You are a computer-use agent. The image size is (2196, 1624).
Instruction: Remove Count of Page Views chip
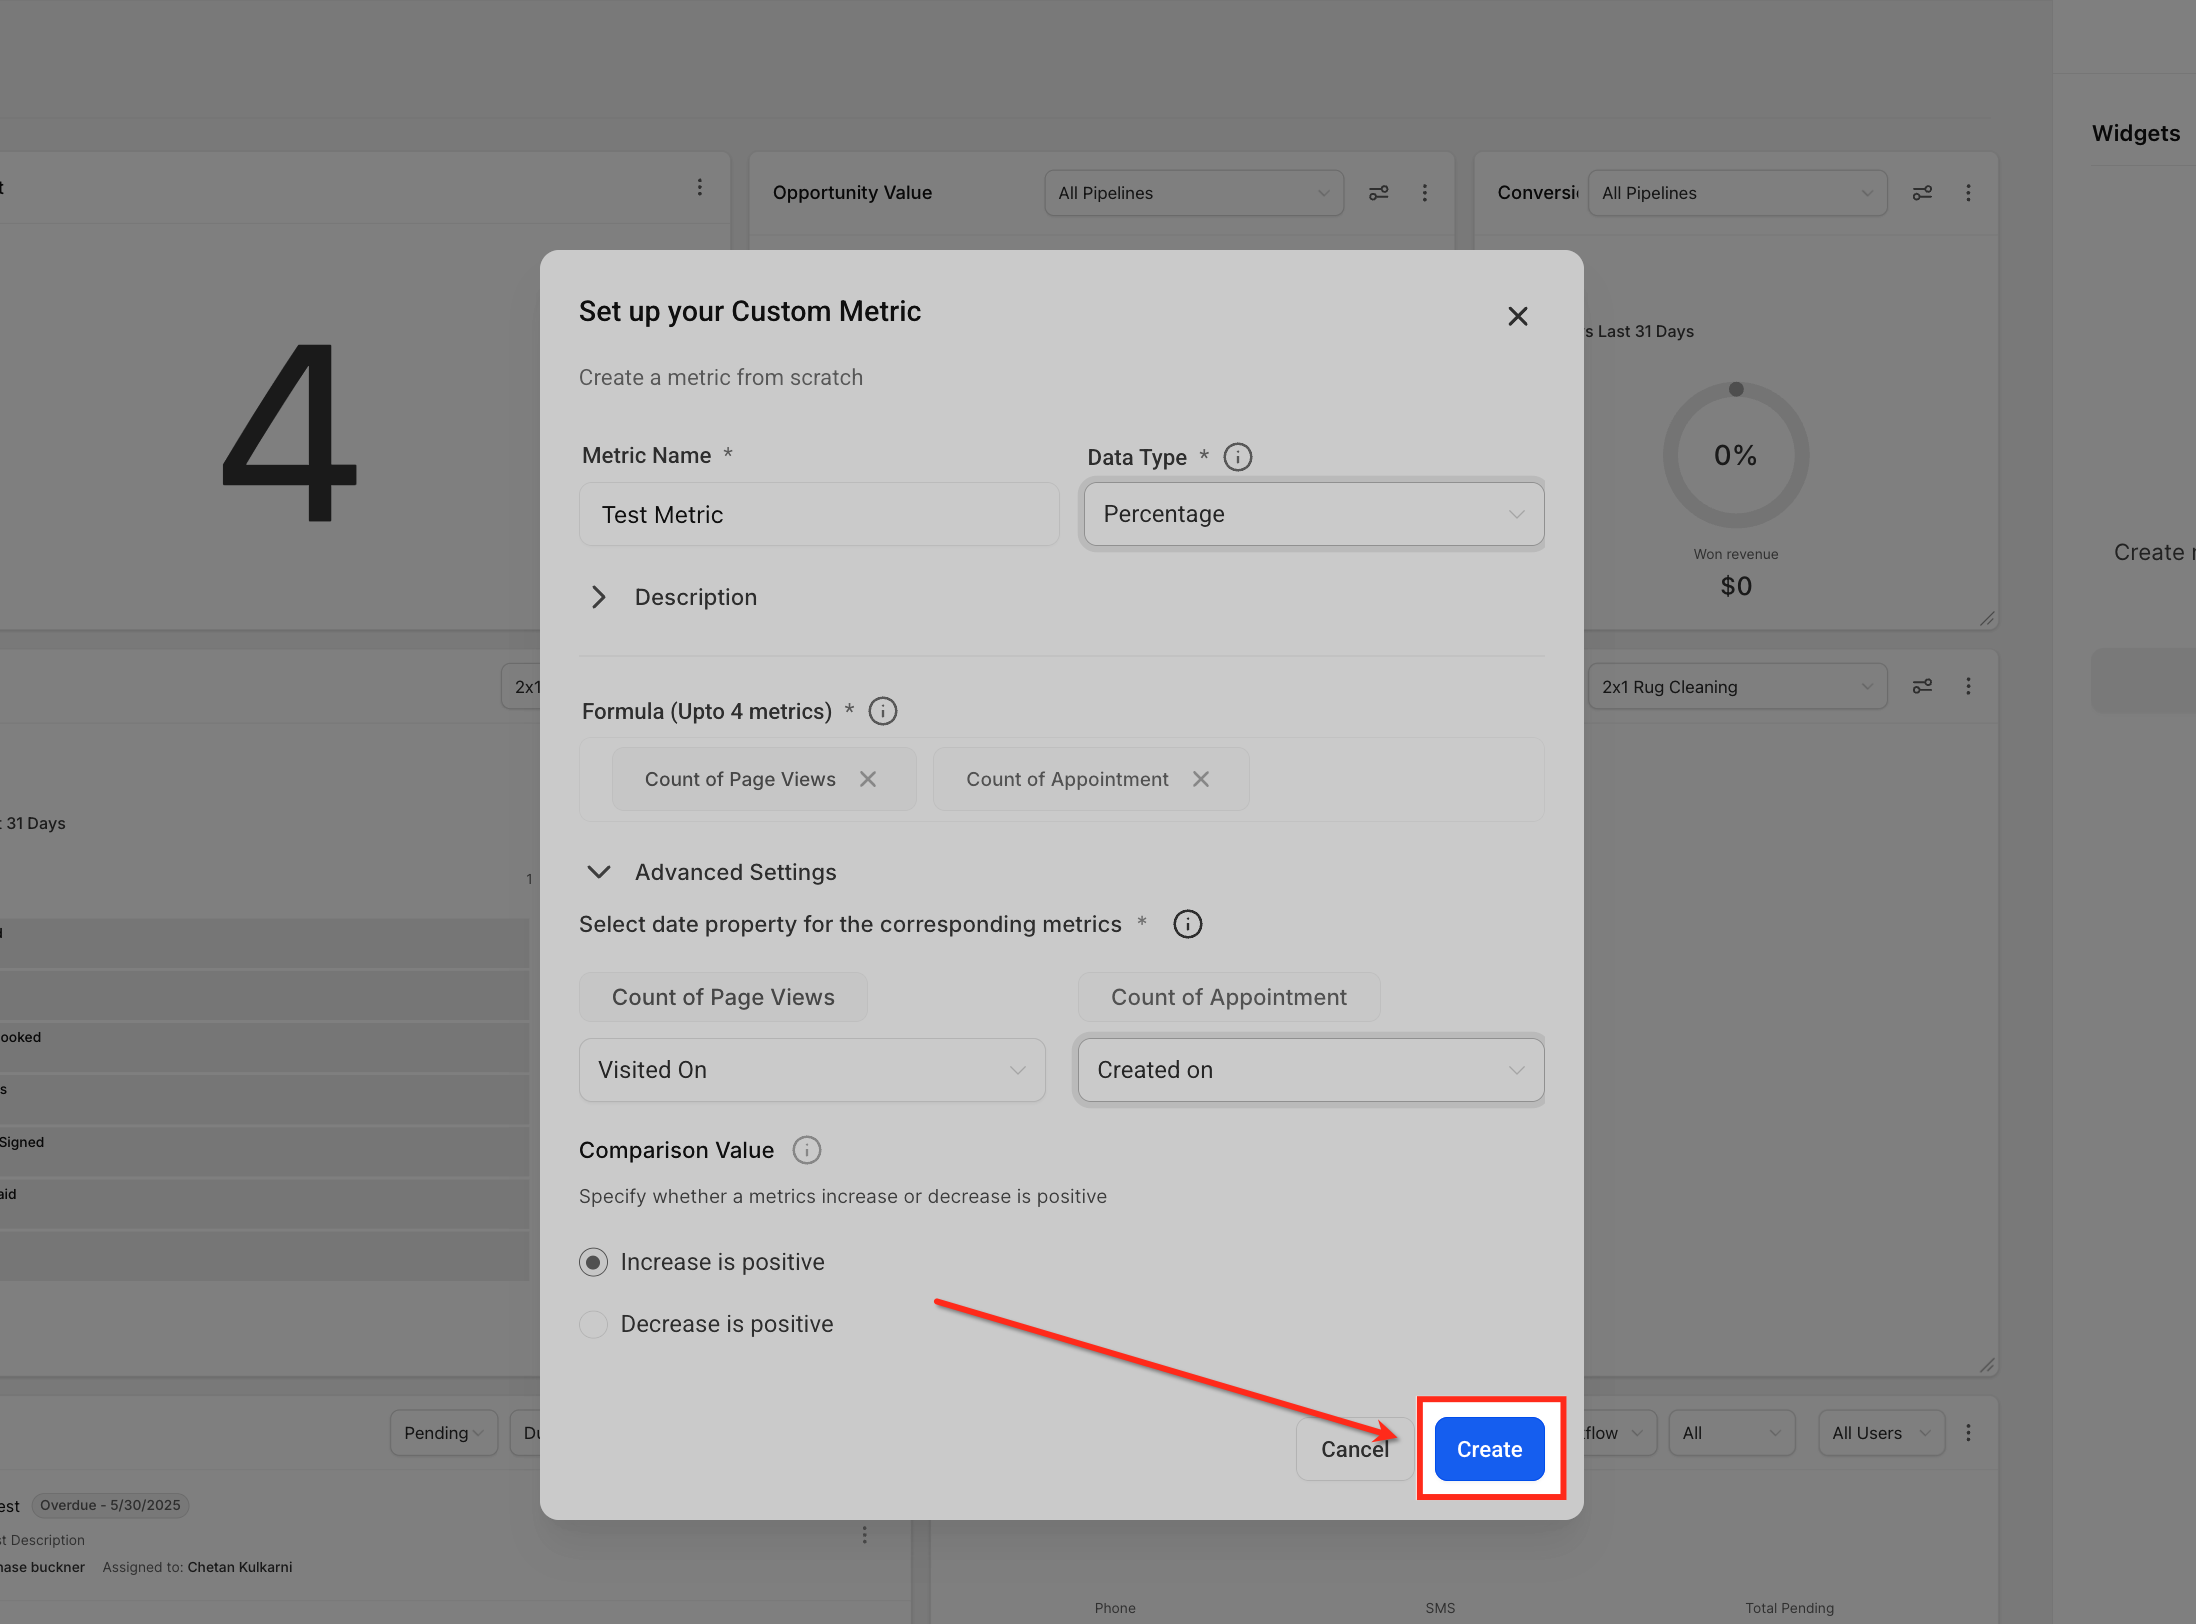868,779
